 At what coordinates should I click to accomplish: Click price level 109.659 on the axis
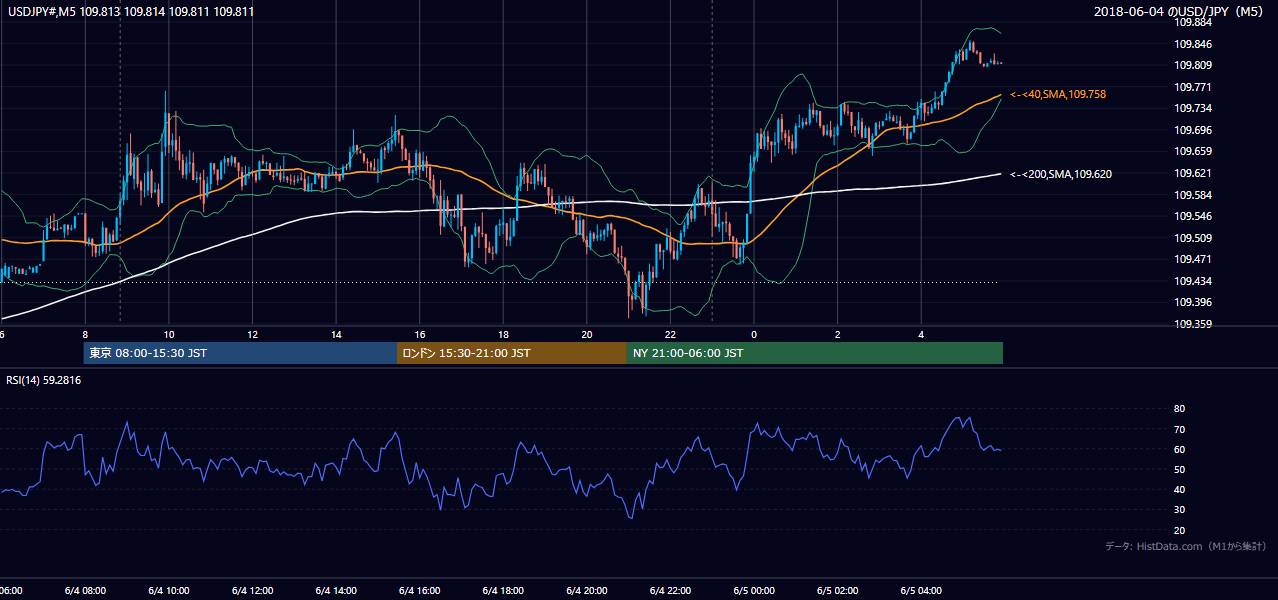pos(1193,152)
